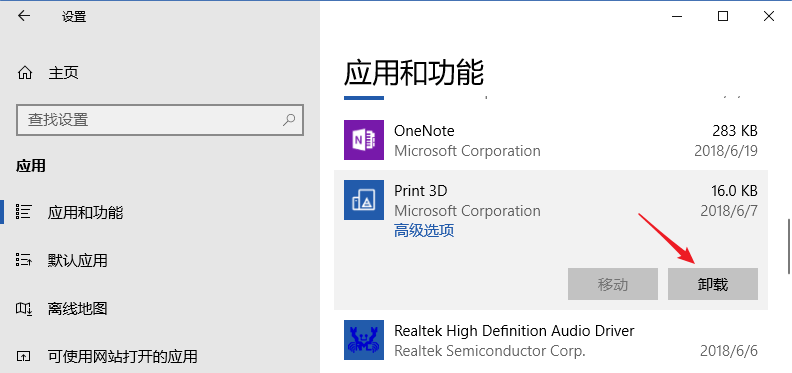Select 可使用网站打开的应用 menu entry
Viewport: 792px width, 373px height.
(x=122, y=357)
